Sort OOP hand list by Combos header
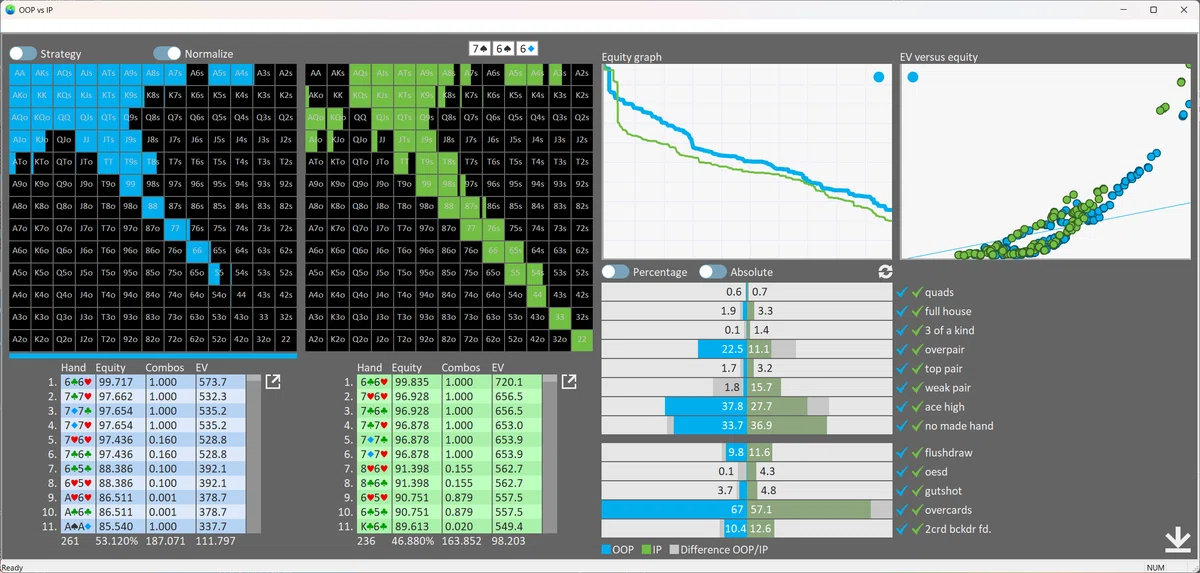 (165, 367)
